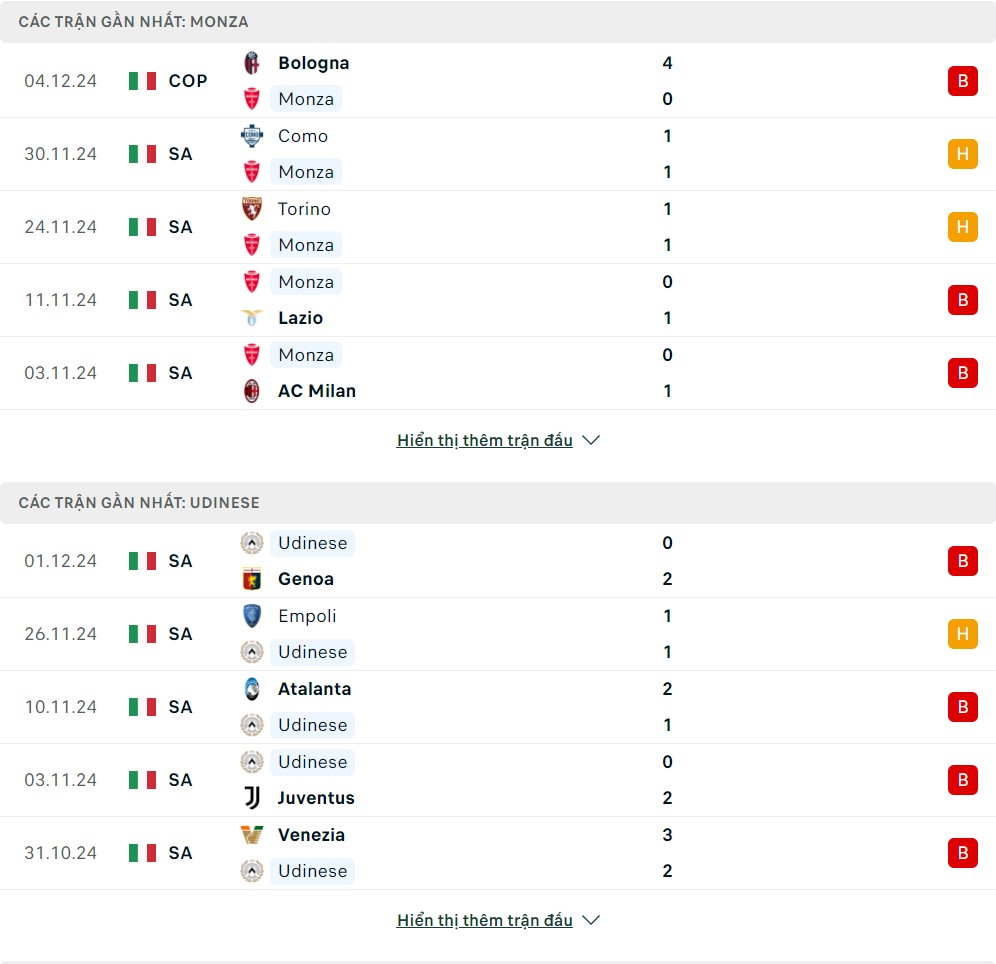Expand more Udinese matches with chevron
The height and width of the screenshot is (964, 996).
coord(591,920)
